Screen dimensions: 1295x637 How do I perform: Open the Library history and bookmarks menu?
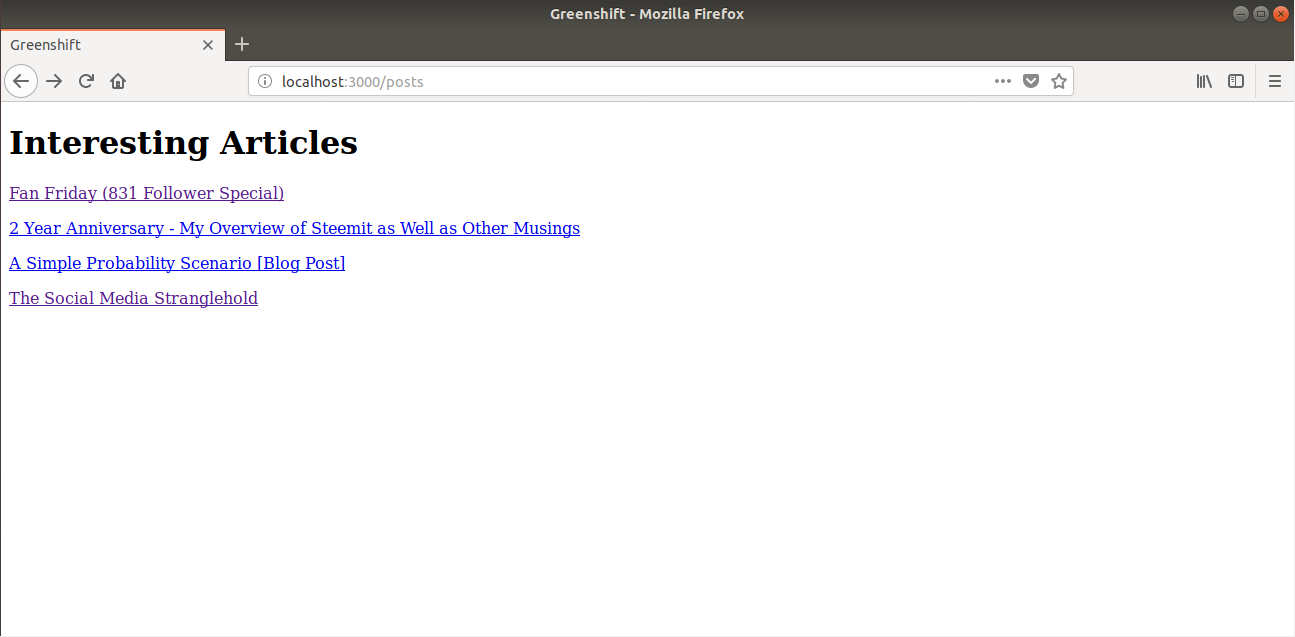pos(1204,81)
